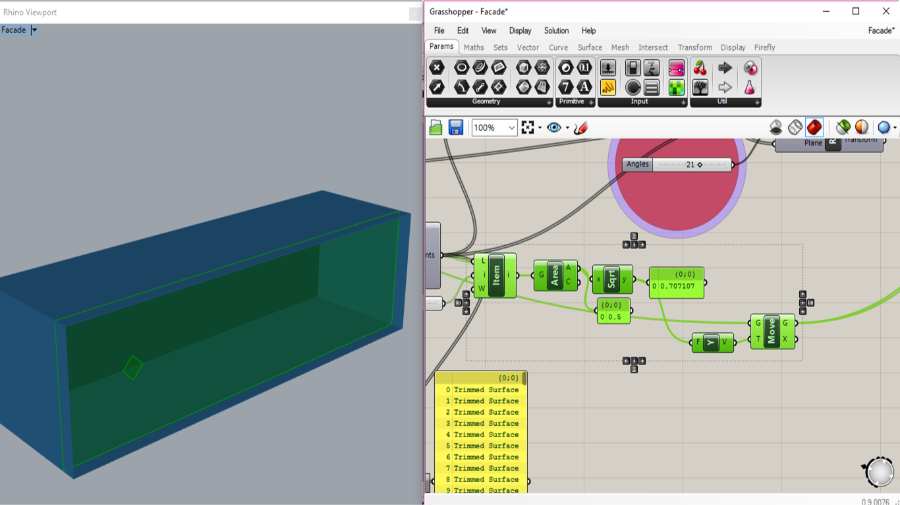
Task: Toggle only-selected preview green icon
Action: tap(843, 127)
